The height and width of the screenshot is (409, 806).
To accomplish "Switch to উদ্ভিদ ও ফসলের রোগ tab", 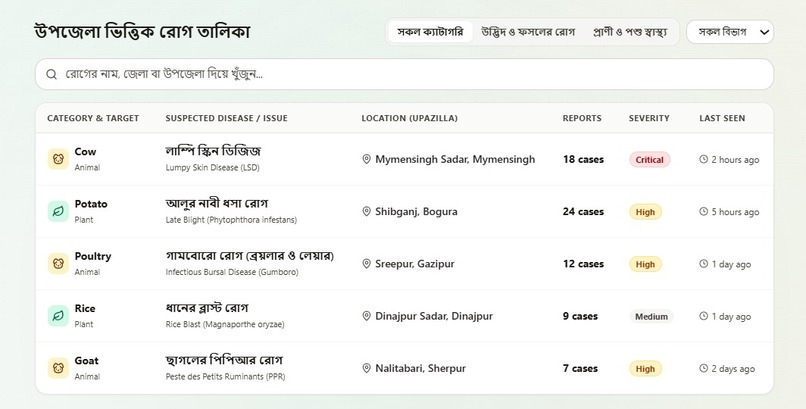I will 527,32.
